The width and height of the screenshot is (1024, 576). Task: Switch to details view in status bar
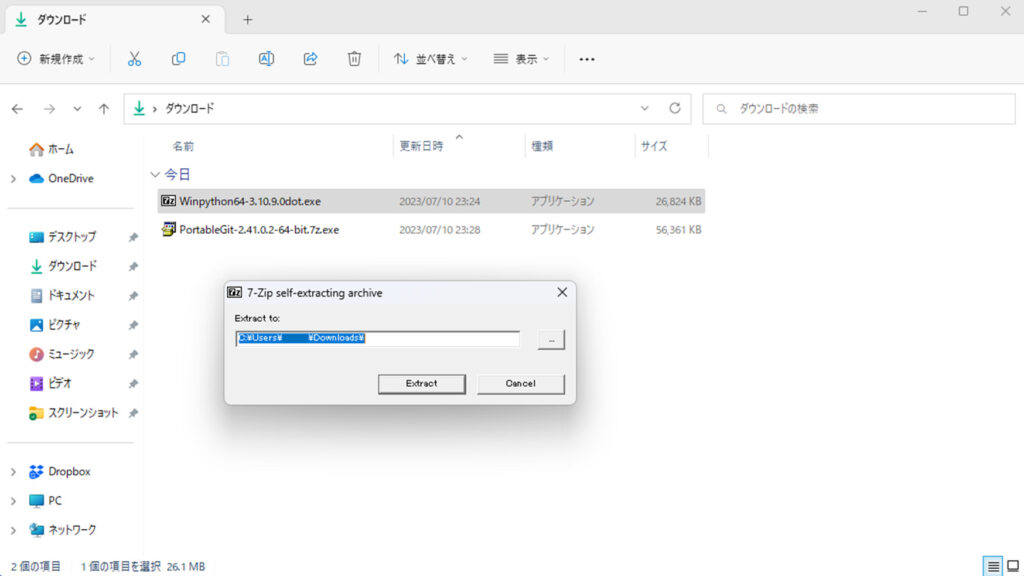coord(993,566)
